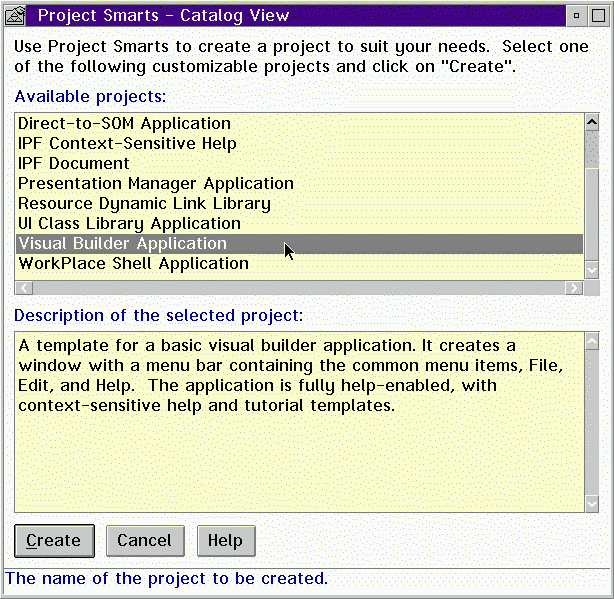This screenshot has width=614, height=599.
Task: Select Direct-to-SOM Application project
Action: click(x=300, y=124)
